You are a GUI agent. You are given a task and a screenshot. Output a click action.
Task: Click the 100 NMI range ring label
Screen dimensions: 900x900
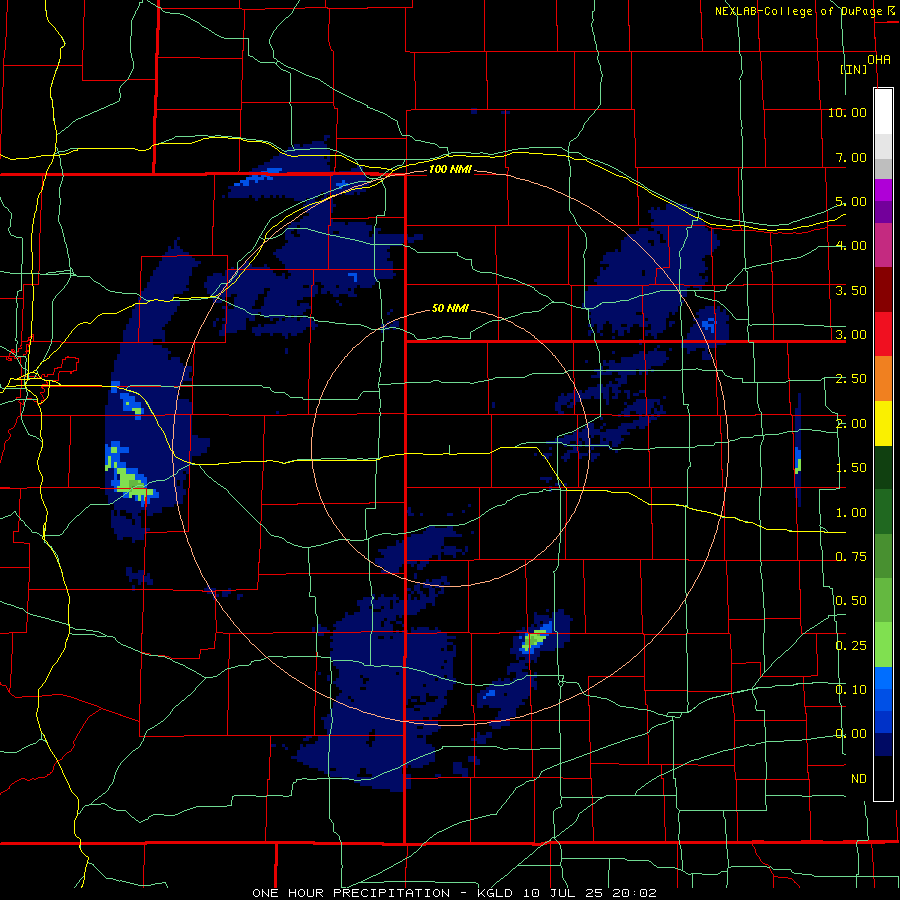450,169
